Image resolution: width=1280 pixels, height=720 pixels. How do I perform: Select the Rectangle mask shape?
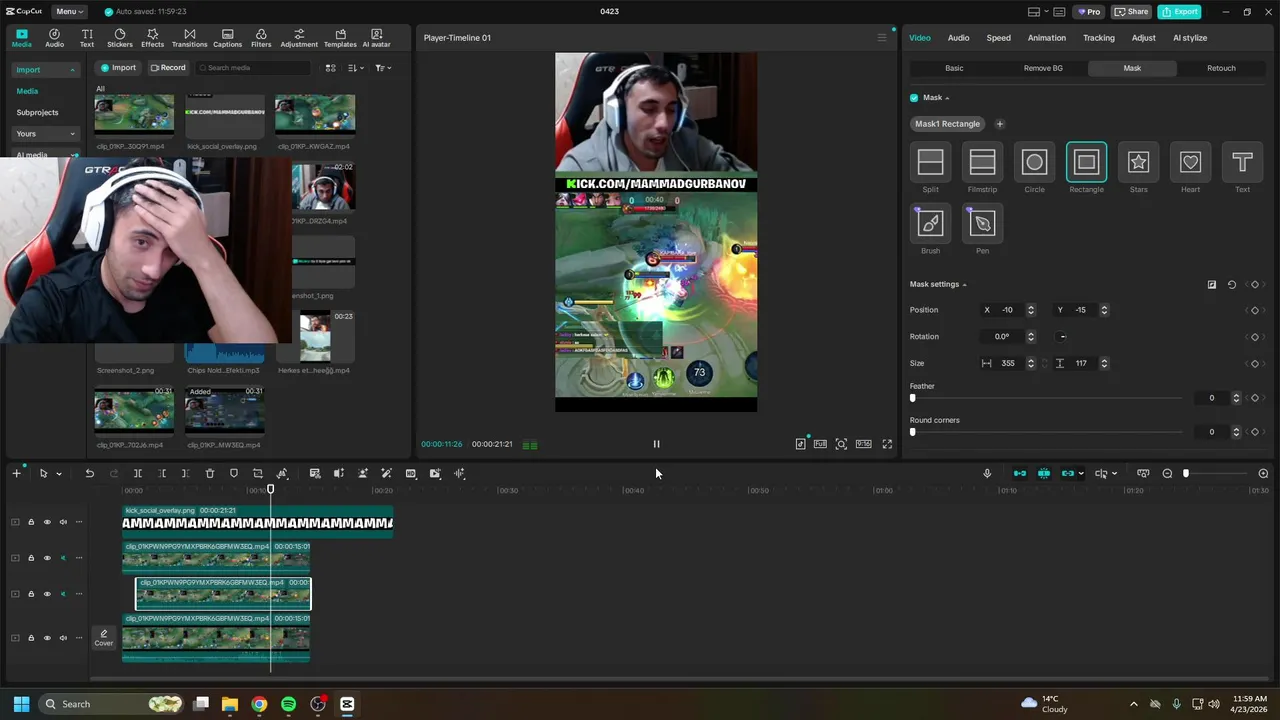[1086, 162]
